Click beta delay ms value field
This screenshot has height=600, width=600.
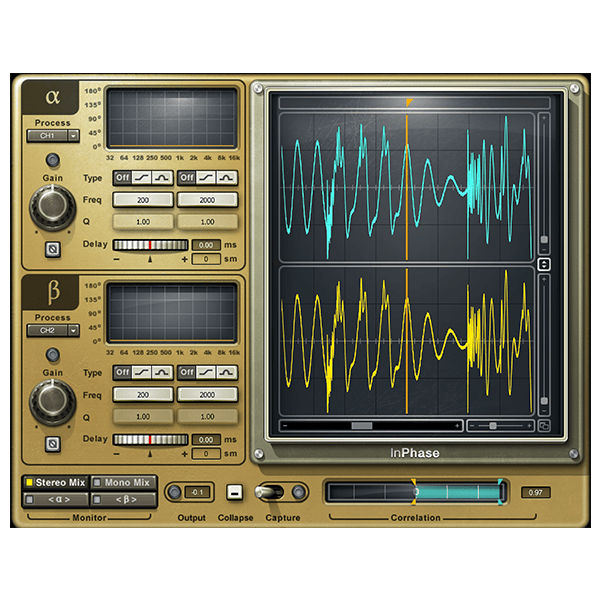(x=206, y=440)
